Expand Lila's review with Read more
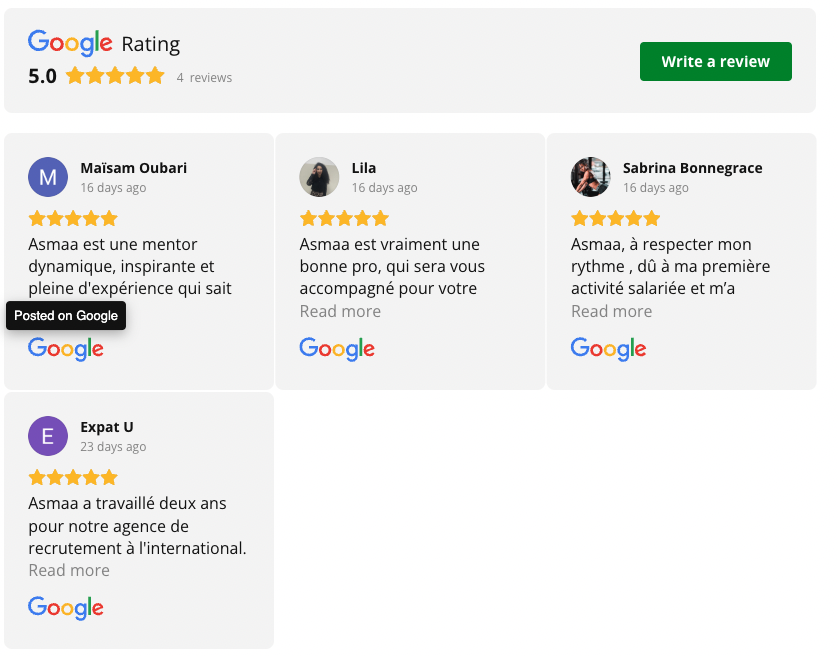The height and width of the screenshot is (656, 838). (x=340, y=311)
